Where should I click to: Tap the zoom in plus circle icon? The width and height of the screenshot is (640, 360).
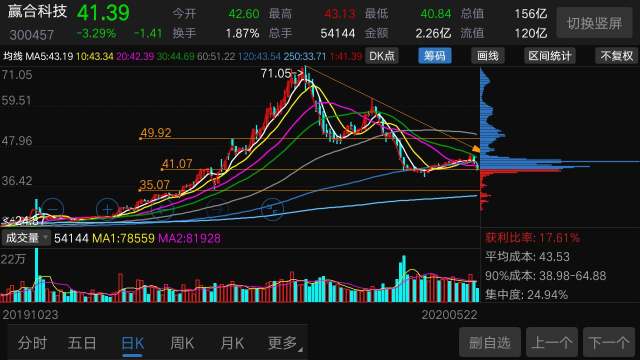(x=107, y=209)
